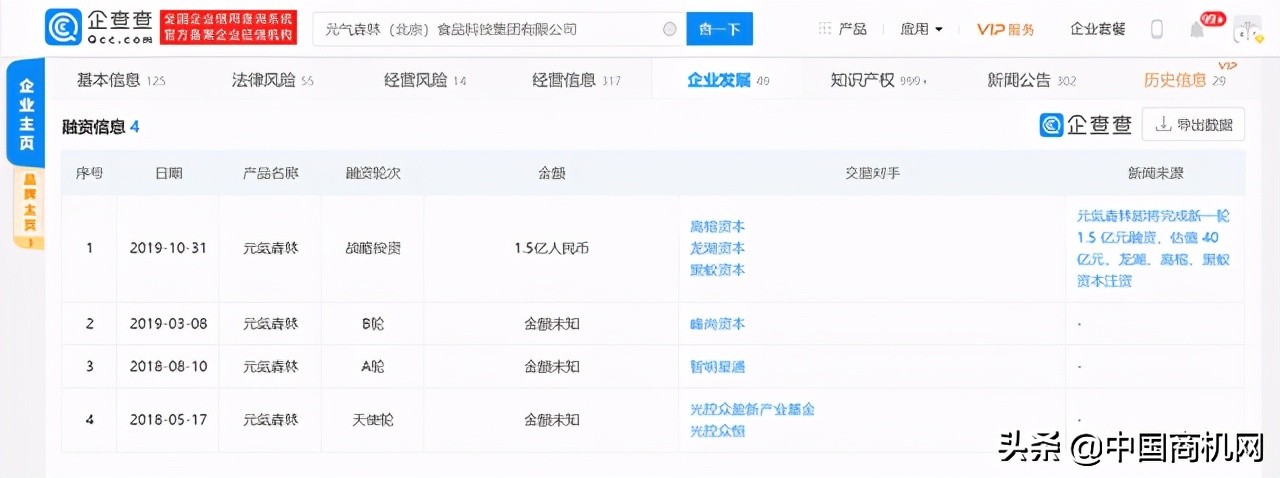Open the investor link in the A轮 row
This screenshot has height=478, width=1280.
[717, 367]
